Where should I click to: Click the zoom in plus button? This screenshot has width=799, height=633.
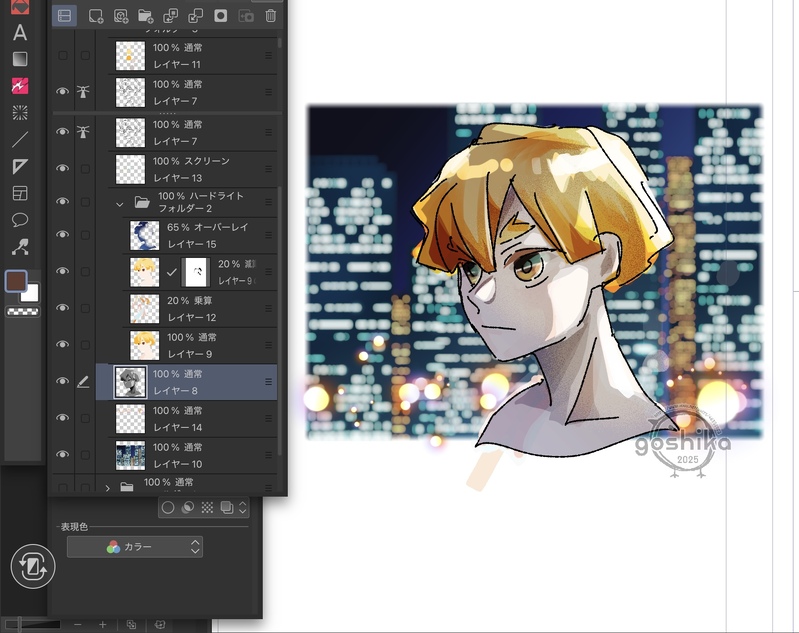[x=102, y=624]
